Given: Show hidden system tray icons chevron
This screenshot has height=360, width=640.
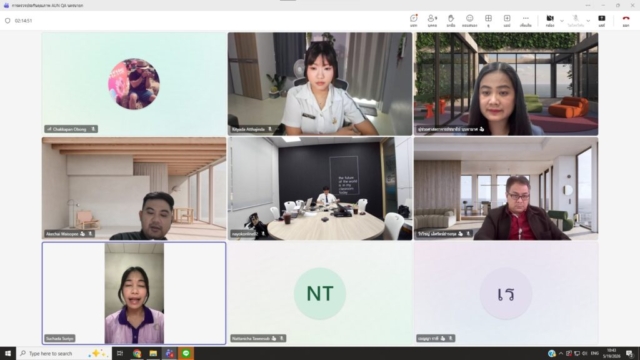Looking at the screenshot, I should [x=561, y=353].
